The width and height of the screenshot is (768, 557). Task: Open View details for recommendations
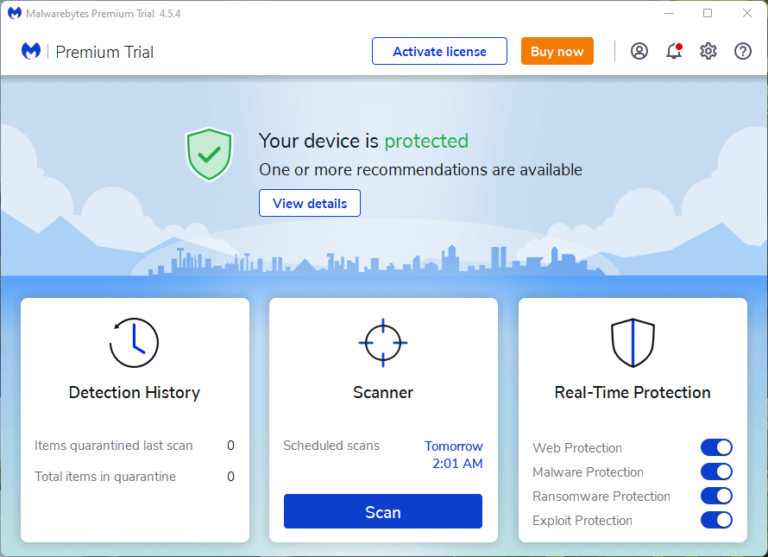coord(309,203)
